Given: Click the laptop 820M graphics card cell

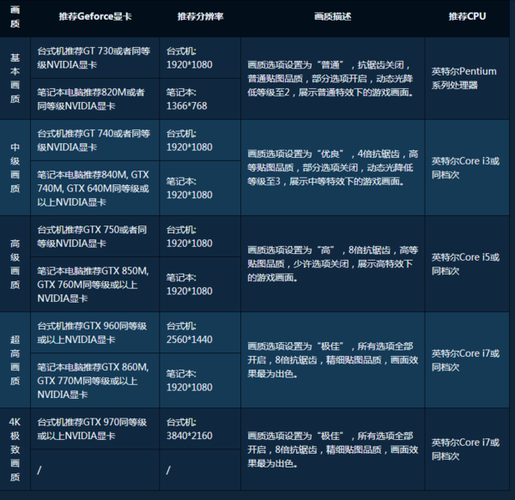Looking at the screenshot, I should tap(95, 99).
